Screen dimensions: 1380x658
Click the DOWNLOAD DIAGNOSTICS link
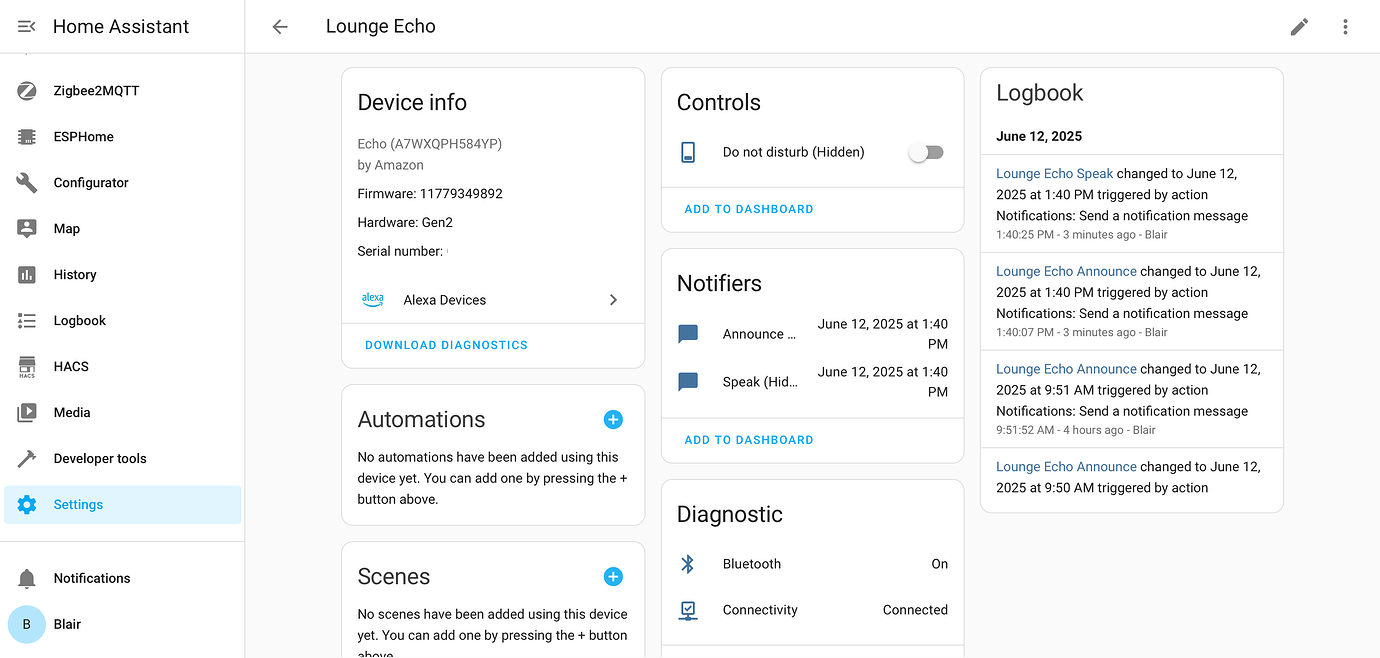coord(445,344)
